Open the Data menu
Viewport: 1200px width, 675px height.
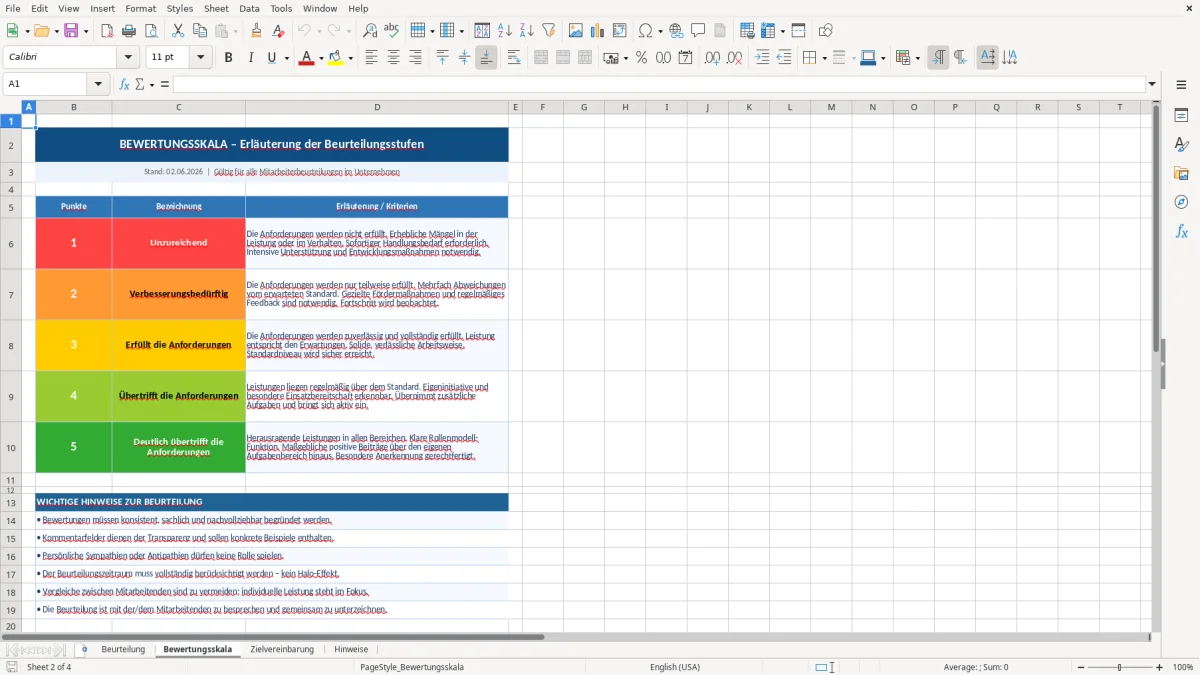(x=250, y=8)
